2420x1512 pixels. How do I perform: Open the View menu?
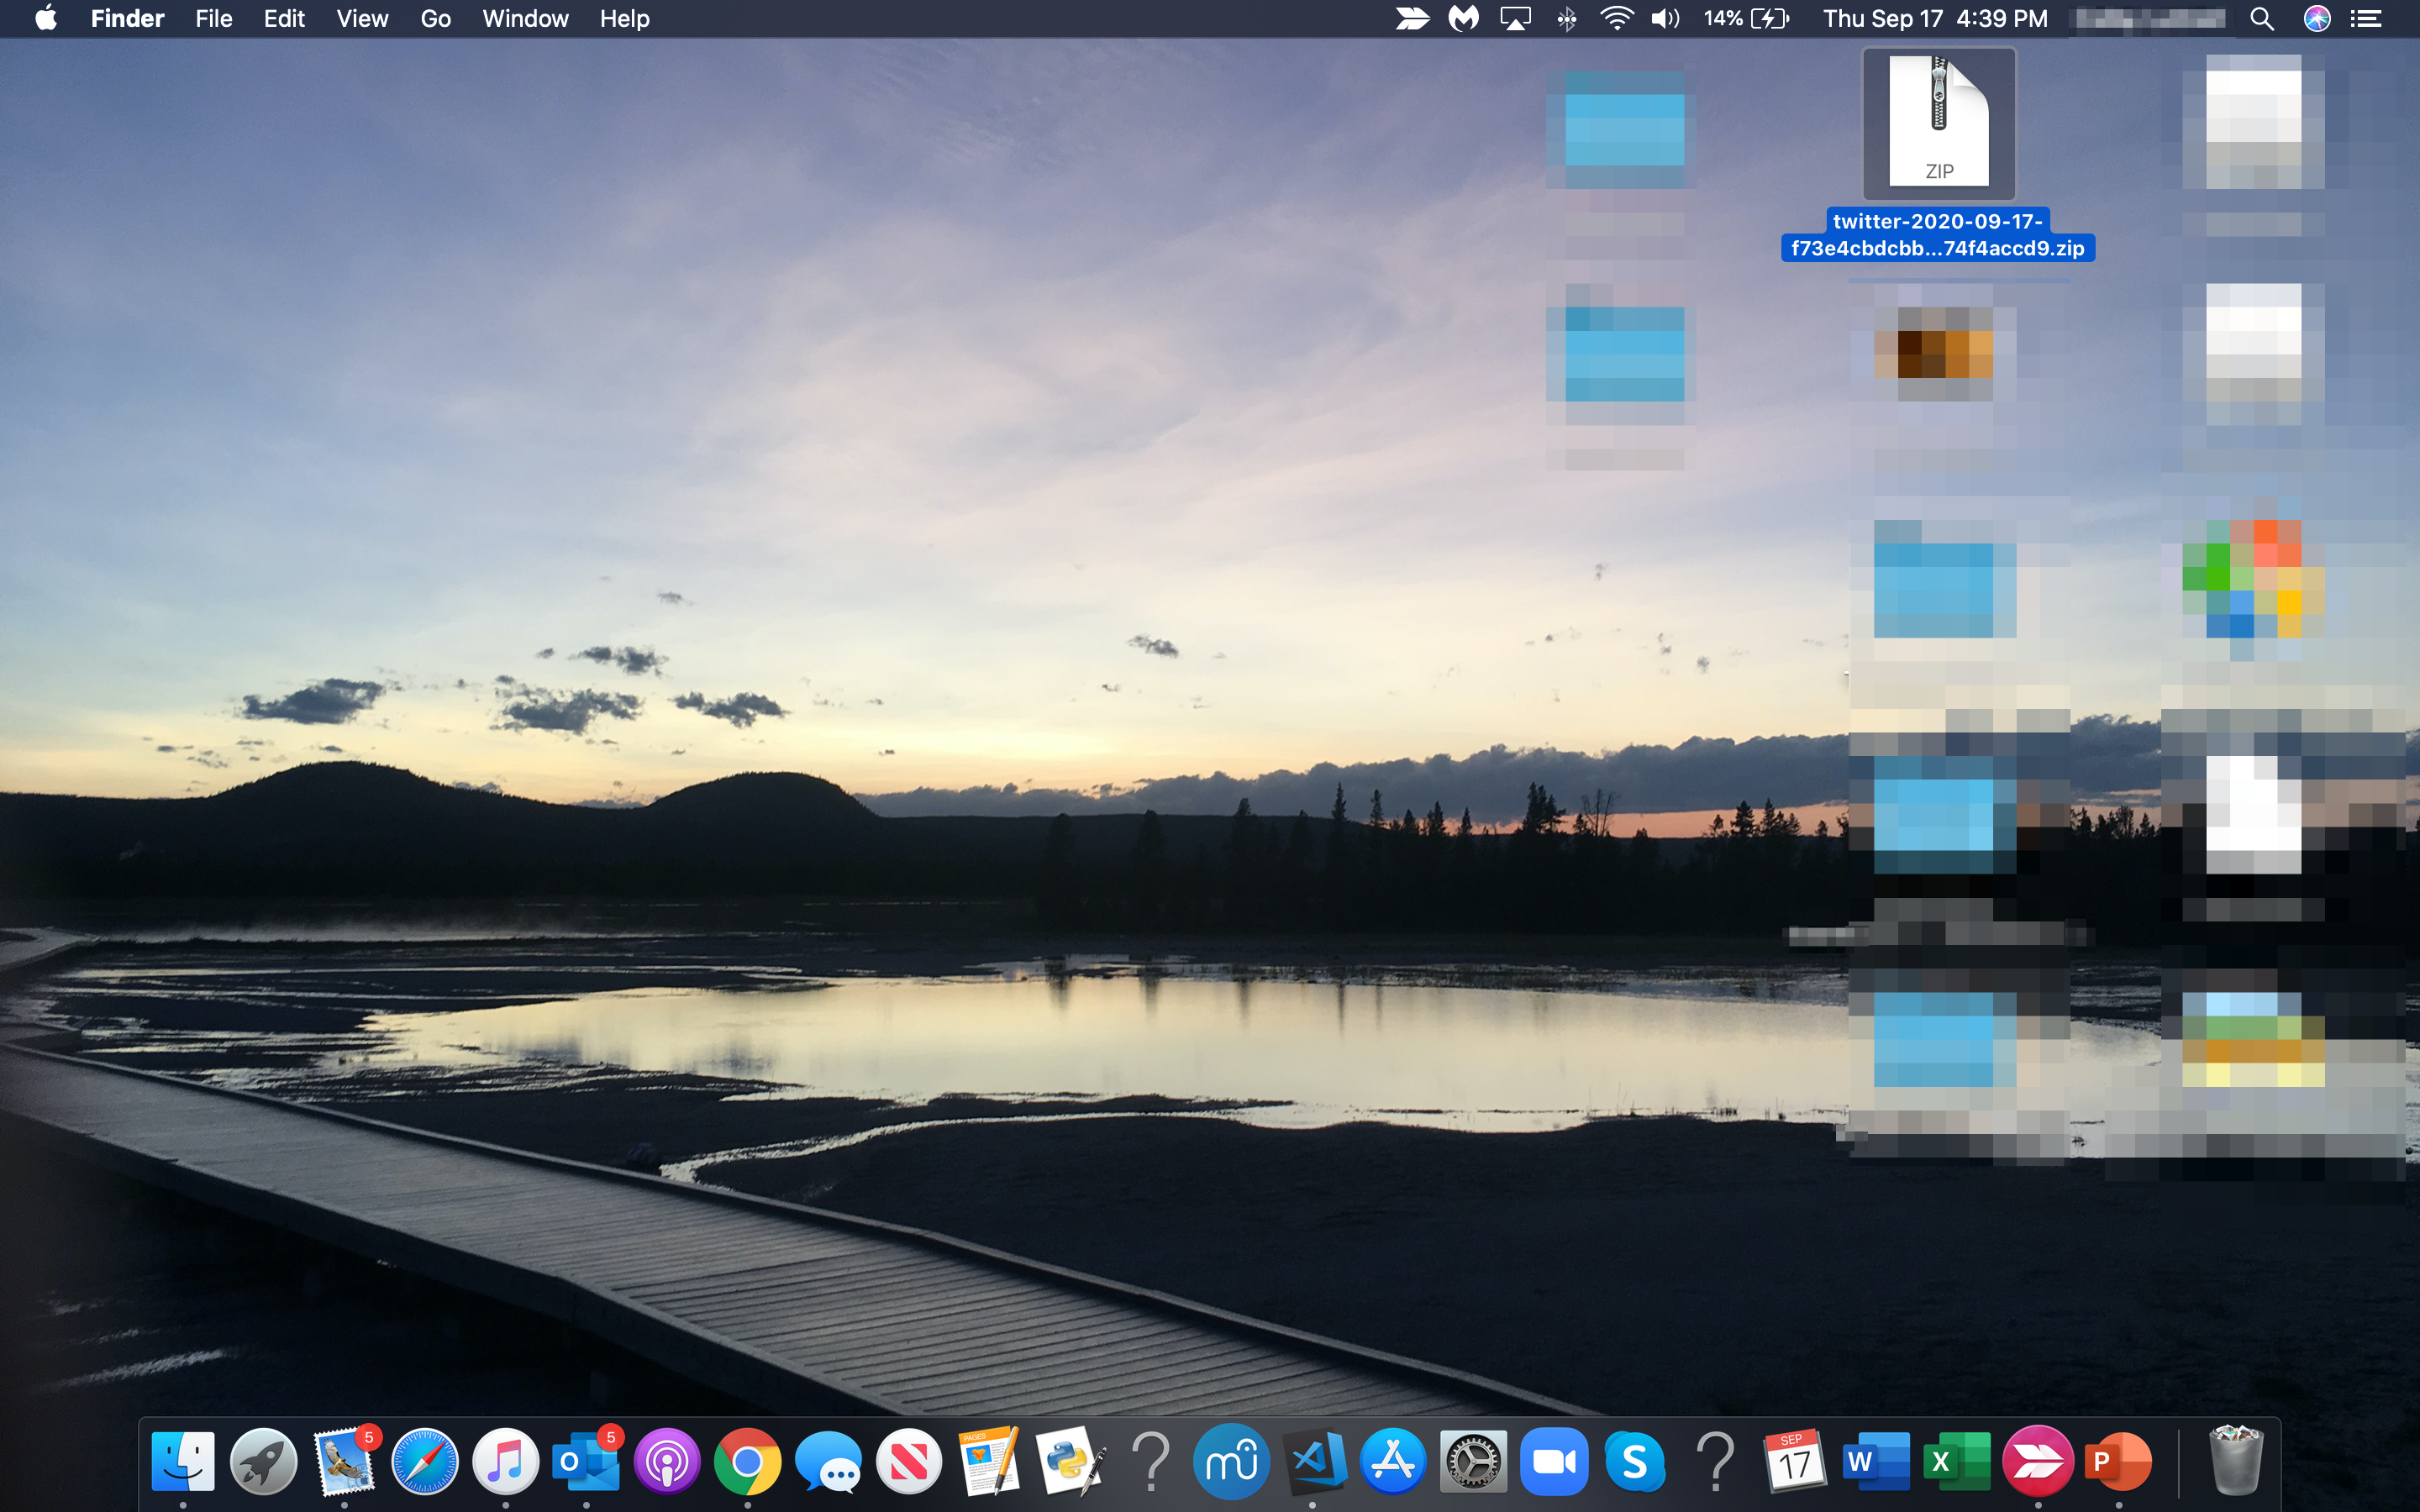coord(362,19)
